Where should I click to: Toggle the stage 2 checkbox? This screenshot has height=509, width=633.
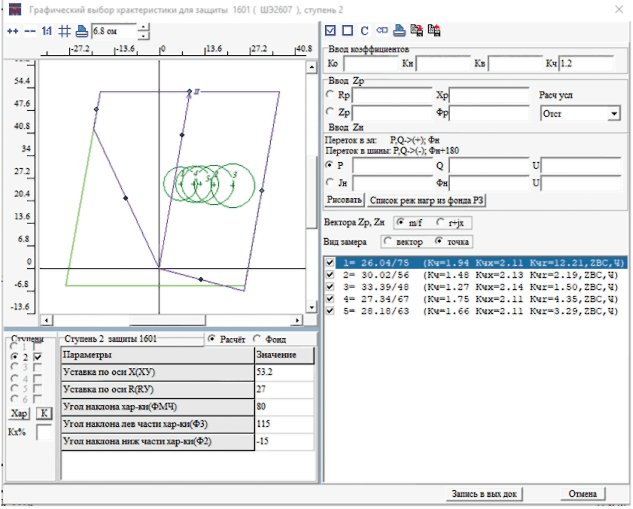pyautogui.click(x=38, y=357)
